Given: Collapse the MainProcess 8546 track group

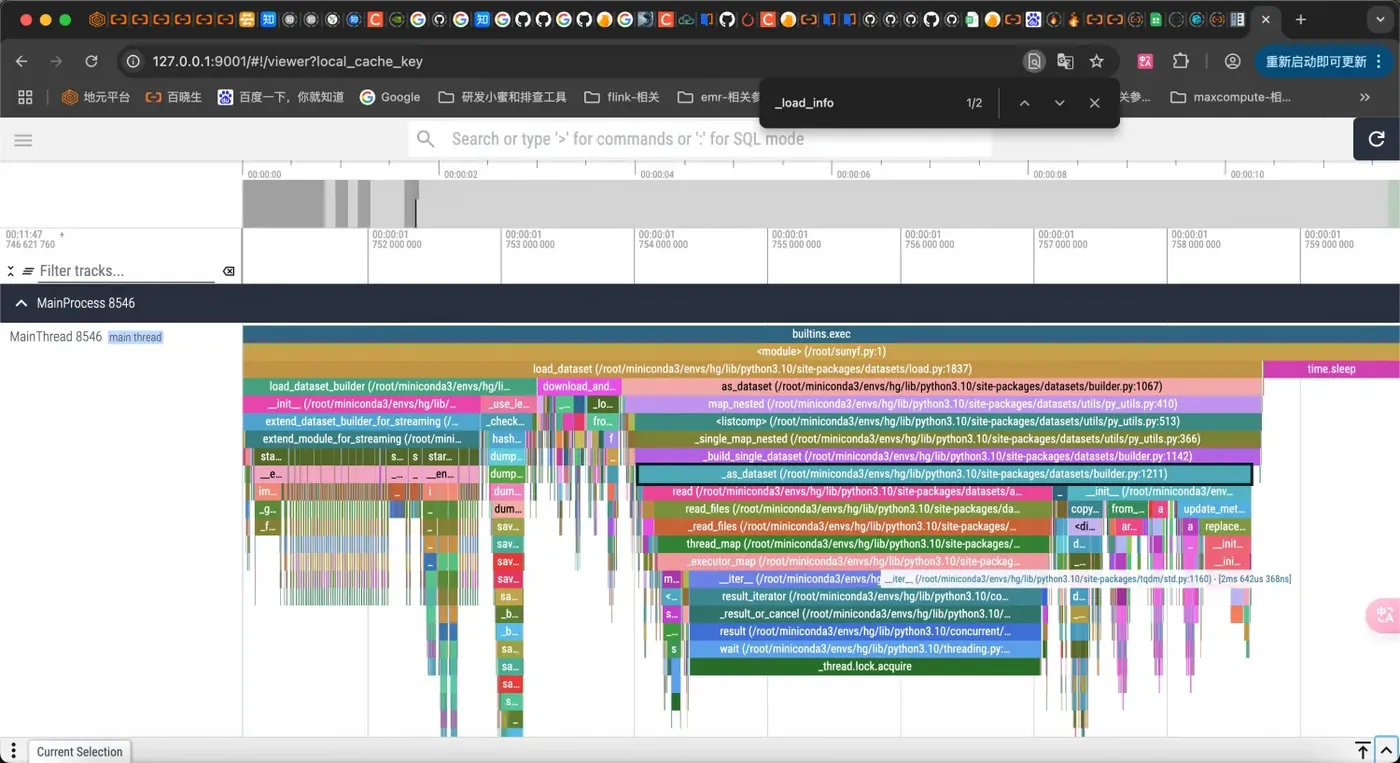Looking at the screenshot, I should pyautogui.click(x=21, y=303).
